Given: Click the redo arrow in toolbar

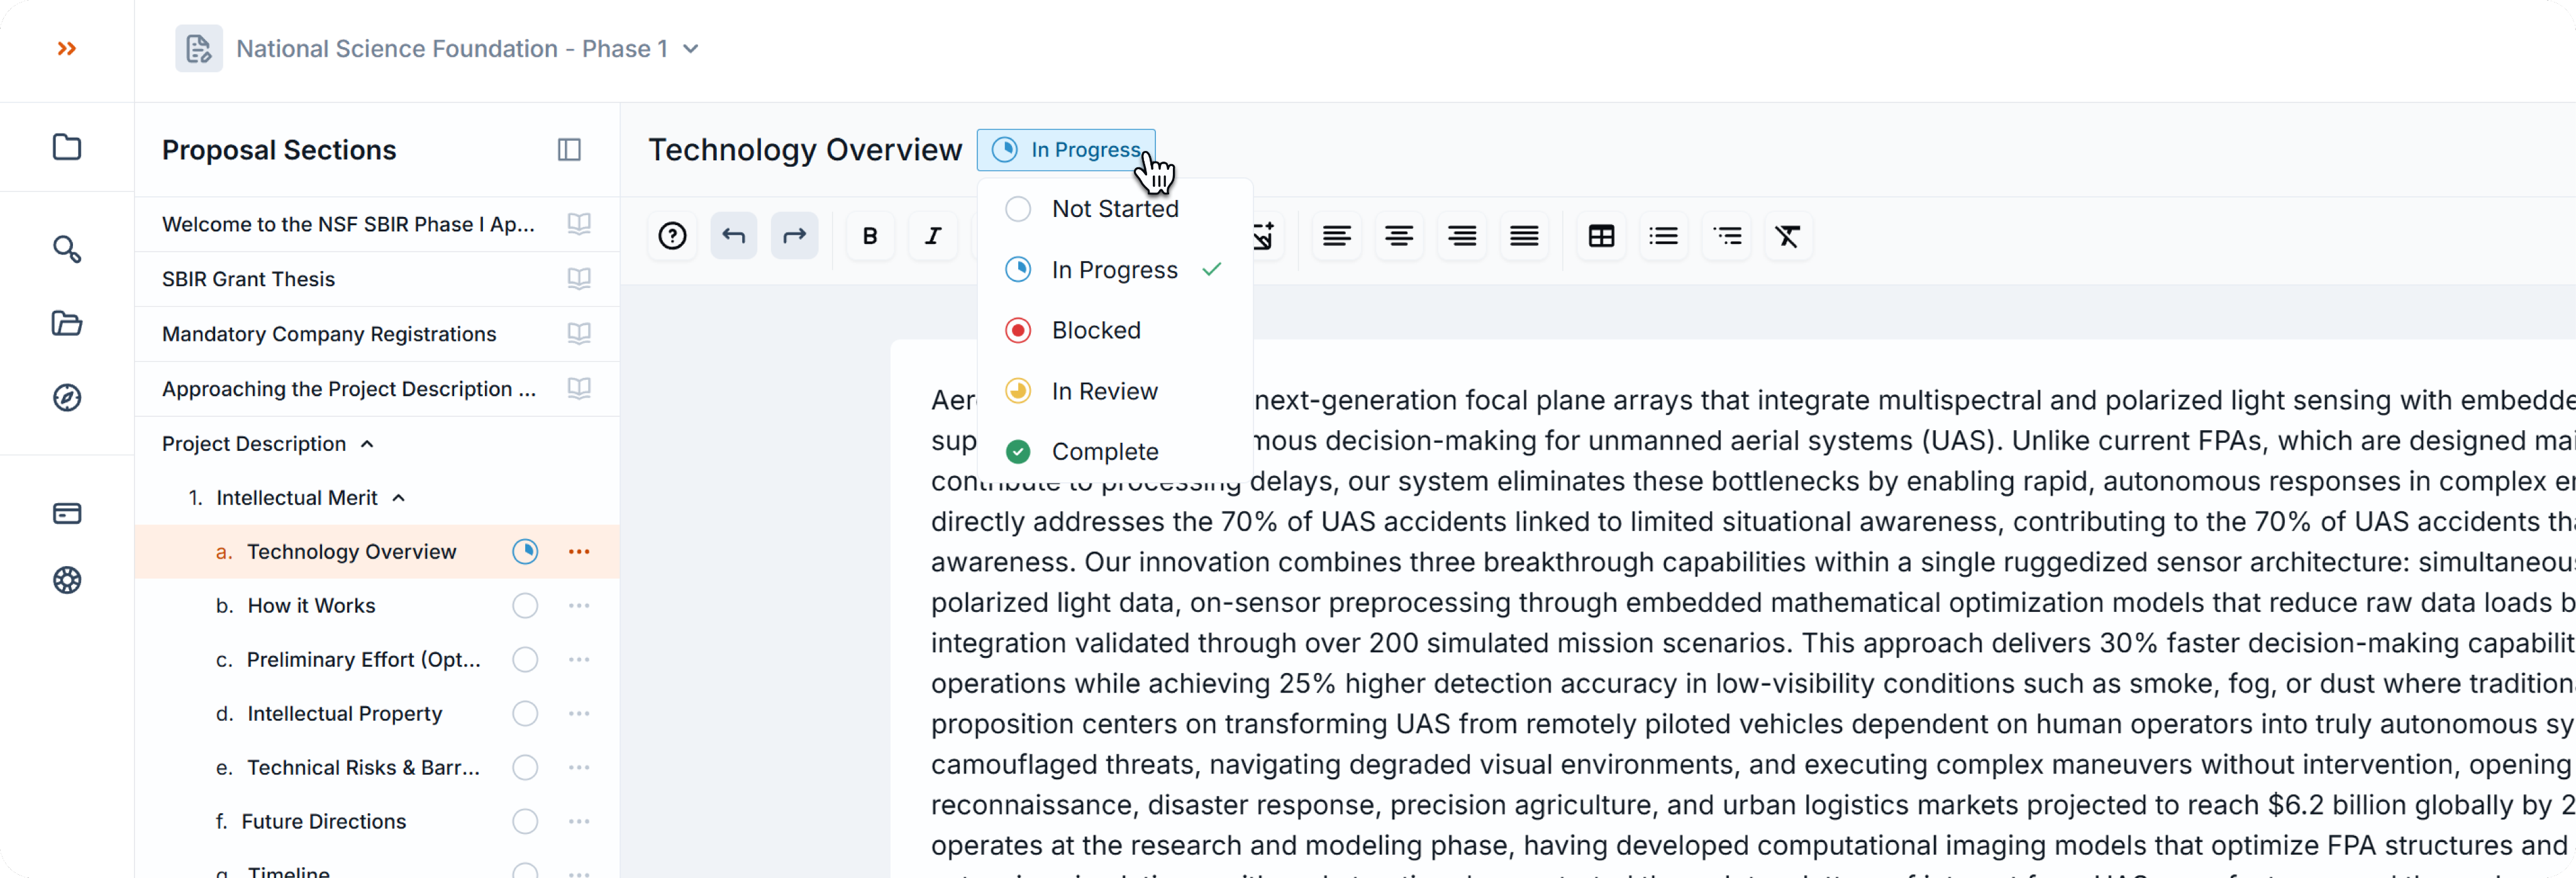Looking at the screenshot, I should [794, 236].
